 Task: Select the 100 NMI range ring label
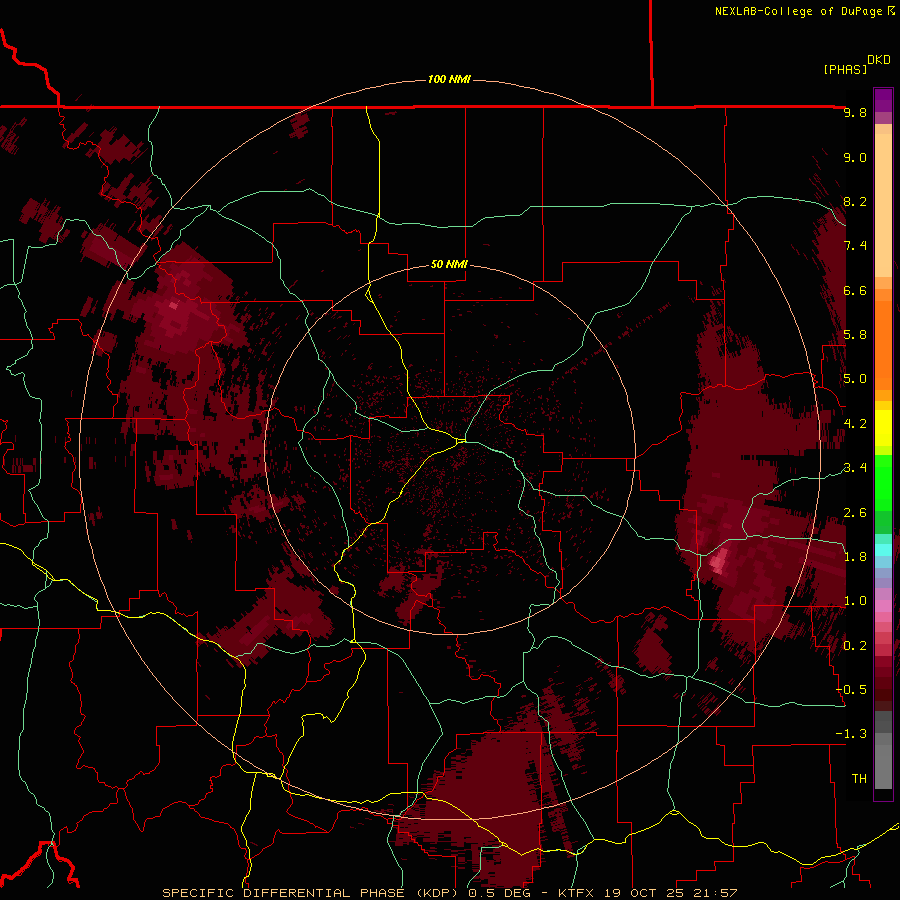click(449, 79)
